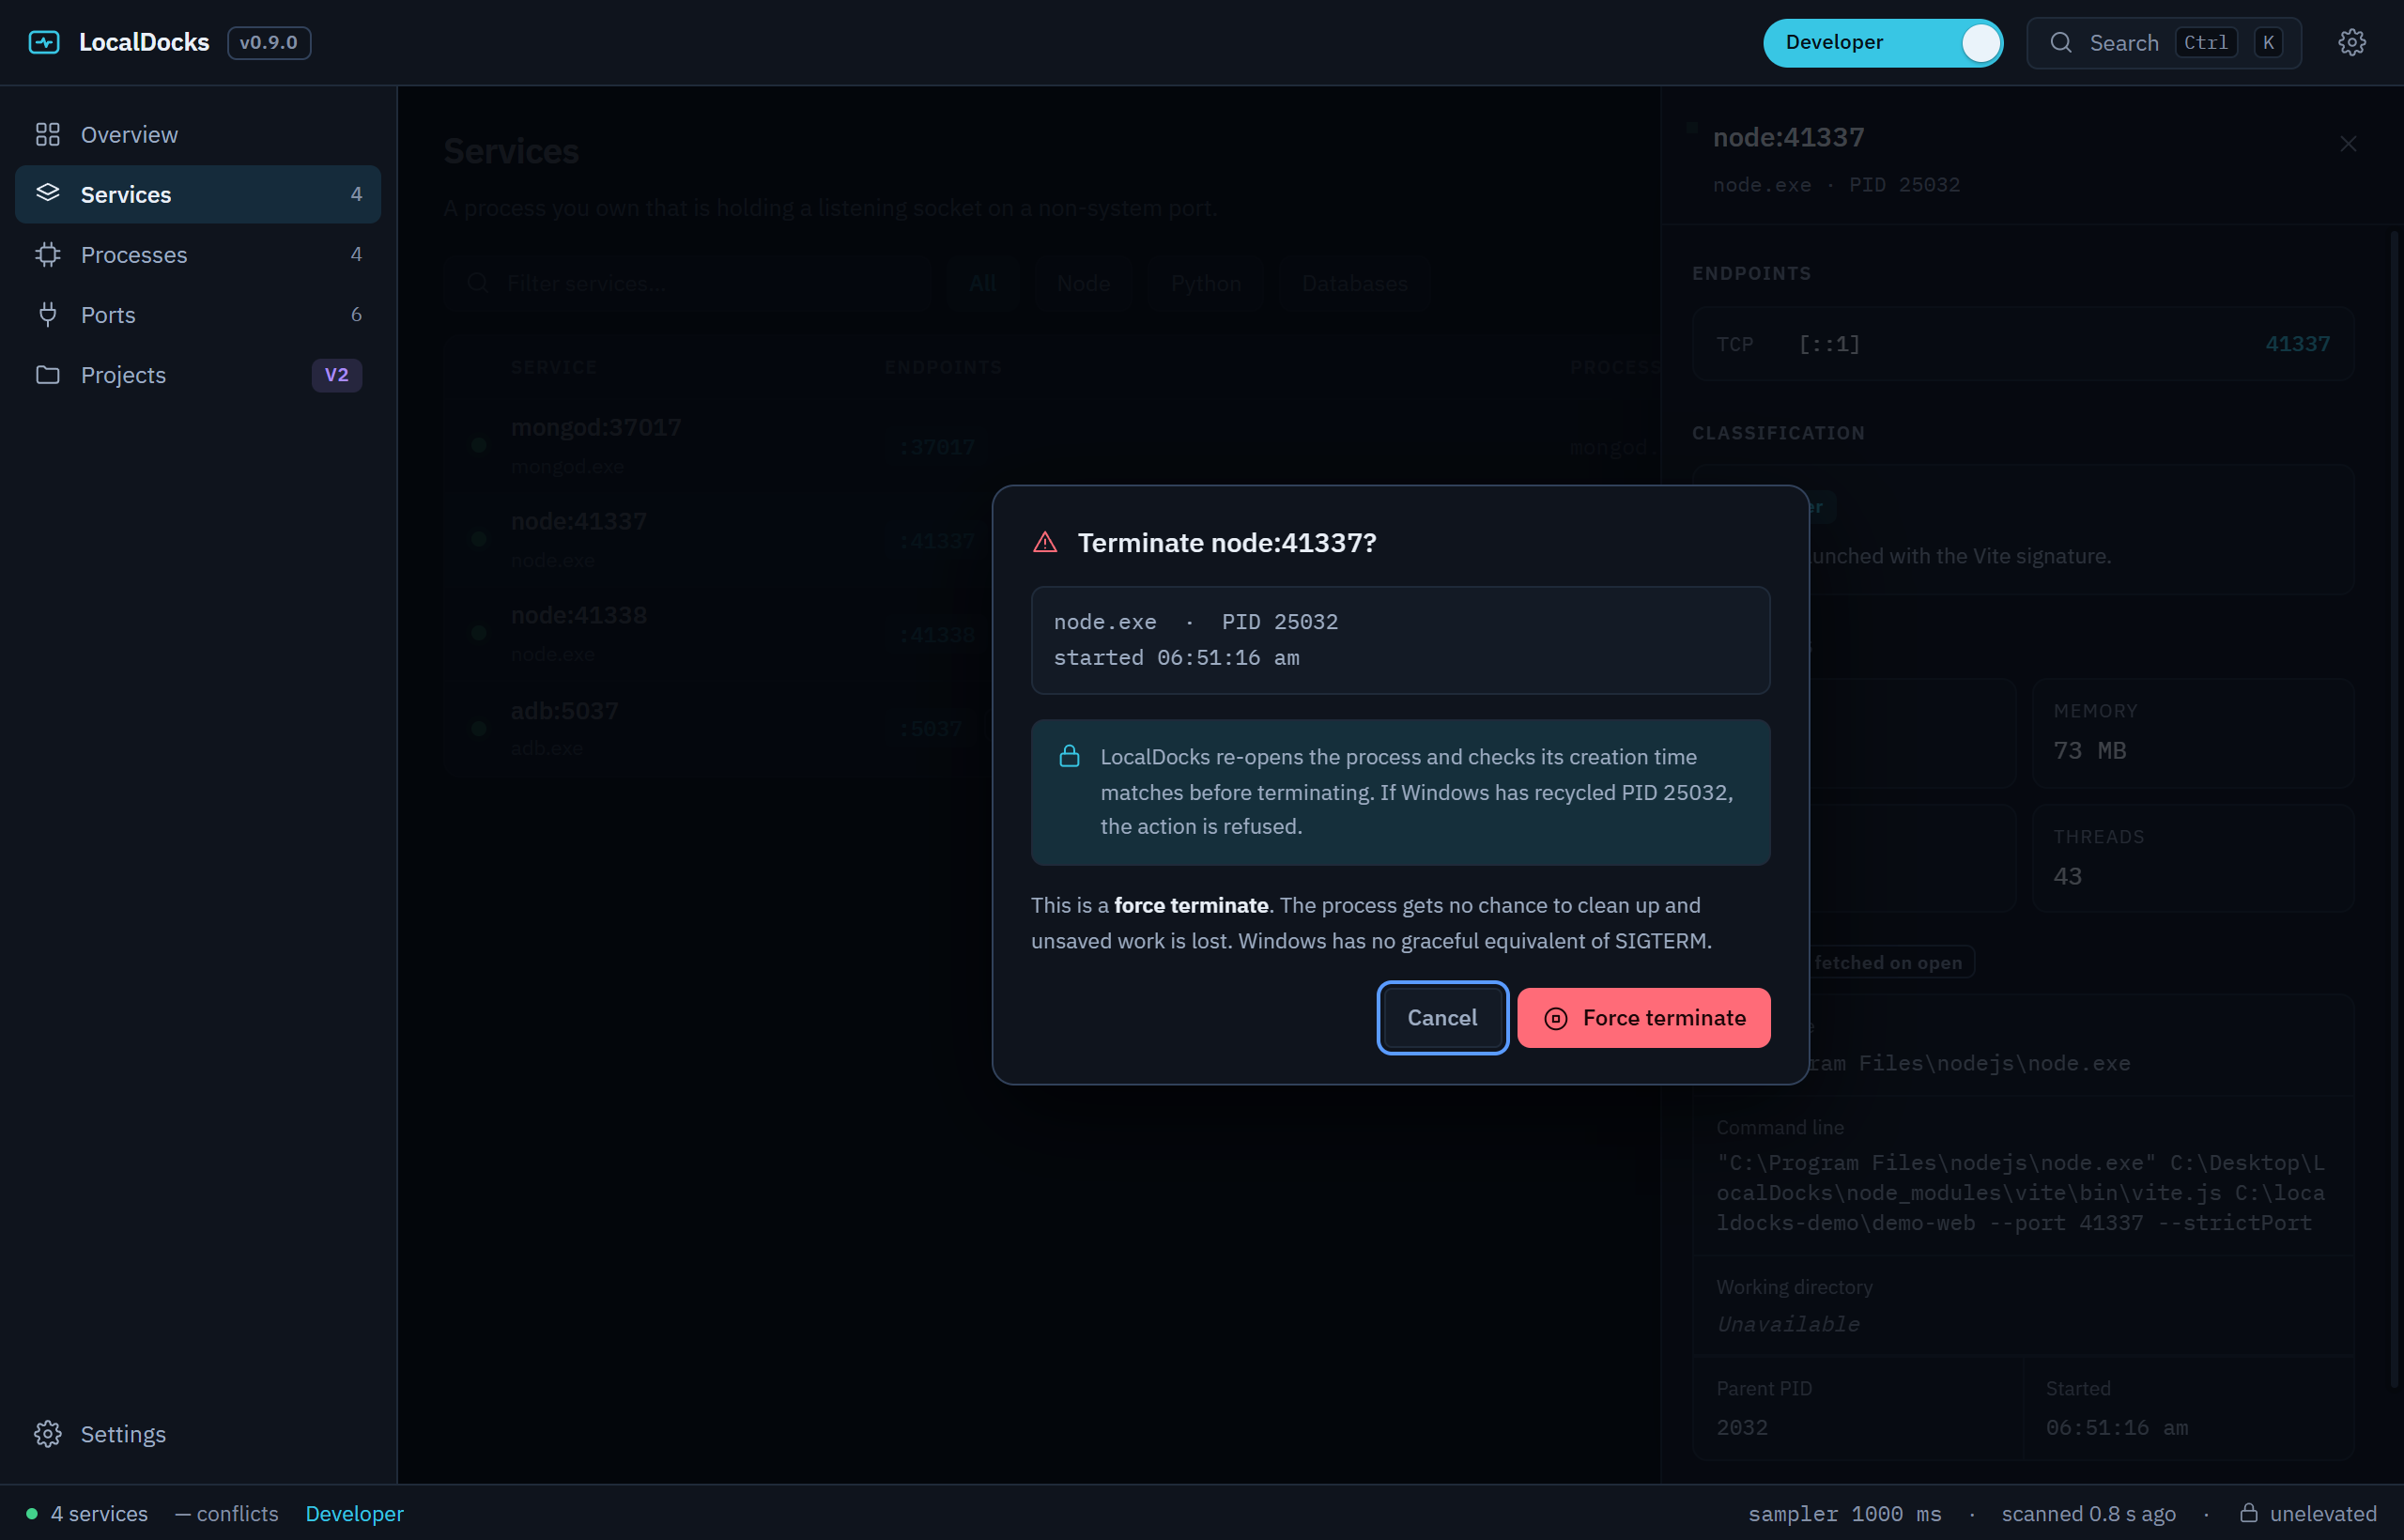
Task: Click the lock icon in info box
Action: 1069,756
